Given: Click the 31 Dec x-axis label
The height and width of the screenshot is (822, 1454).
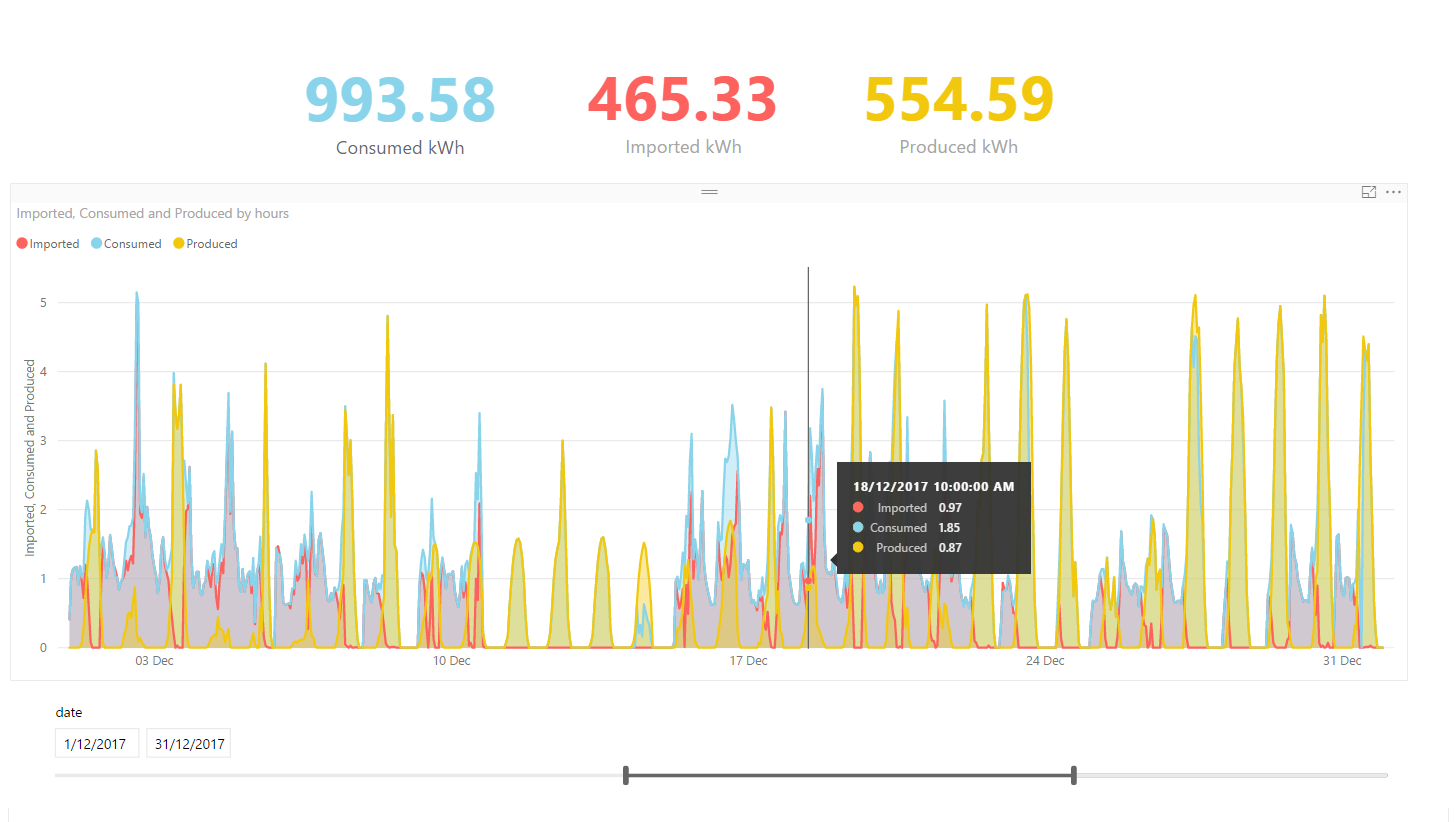Looking at the screenshot, I should [x=1342, y=661].
